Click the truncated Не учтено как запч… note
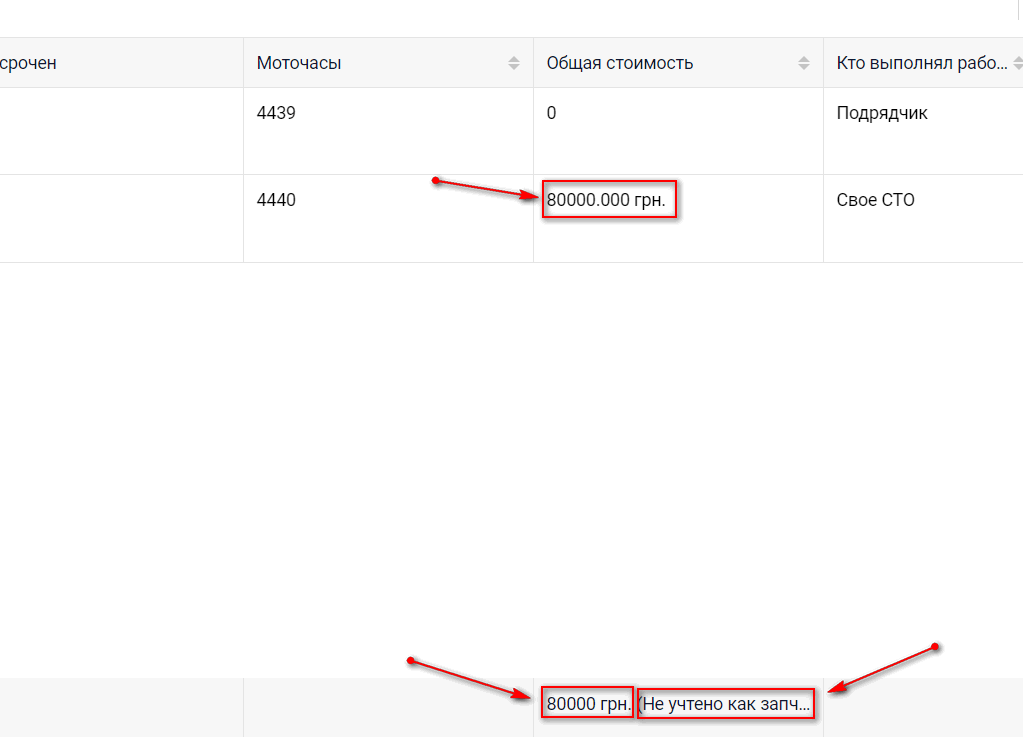The height and width of the screenshot is (737, 1023). pyautogui.click(x=725, y=704)
